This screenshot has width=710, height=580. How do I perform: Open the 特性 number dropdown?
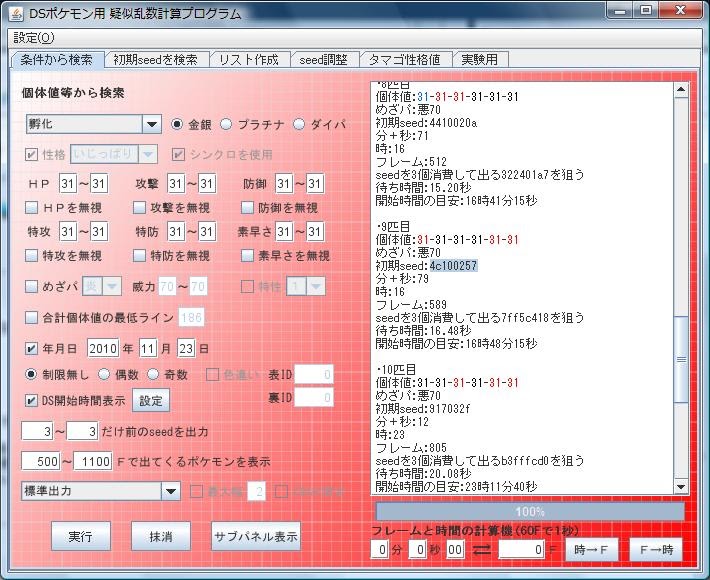(x=316, y=286)
